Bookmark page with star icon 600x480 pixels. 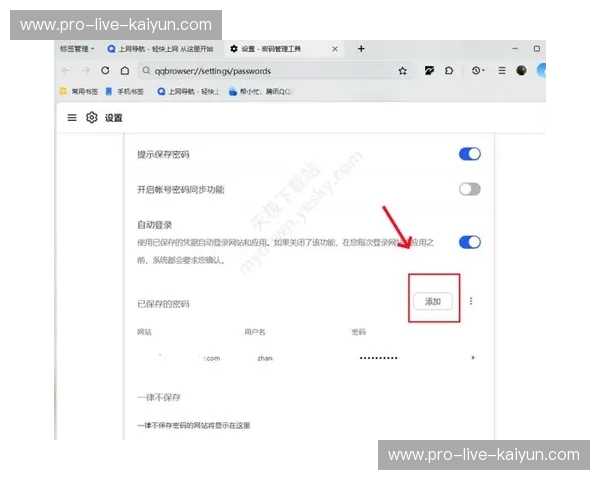click(x=402, y=71)
